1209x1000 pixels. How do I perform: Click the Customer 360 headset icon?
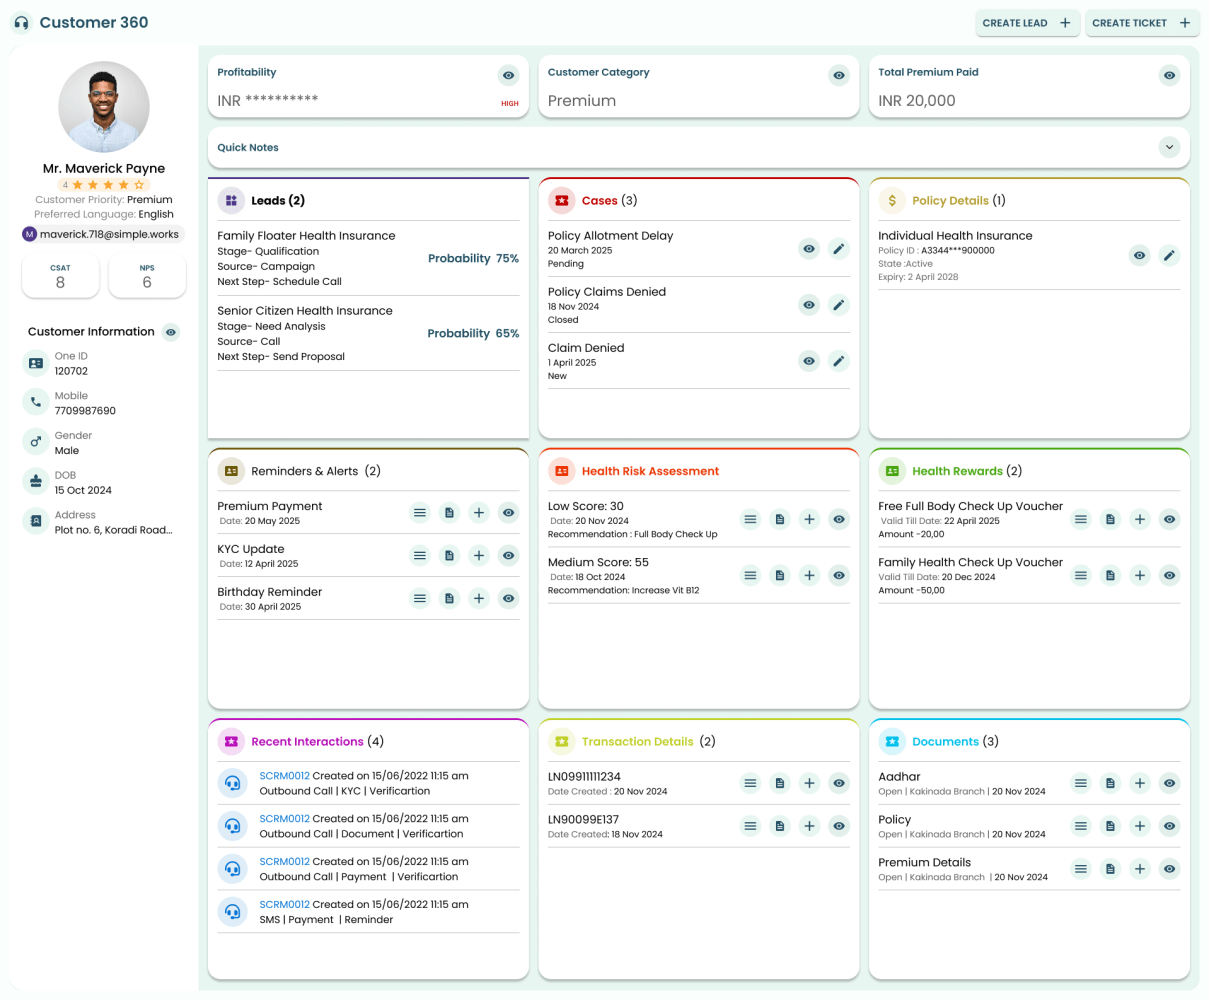click(21, 22)
